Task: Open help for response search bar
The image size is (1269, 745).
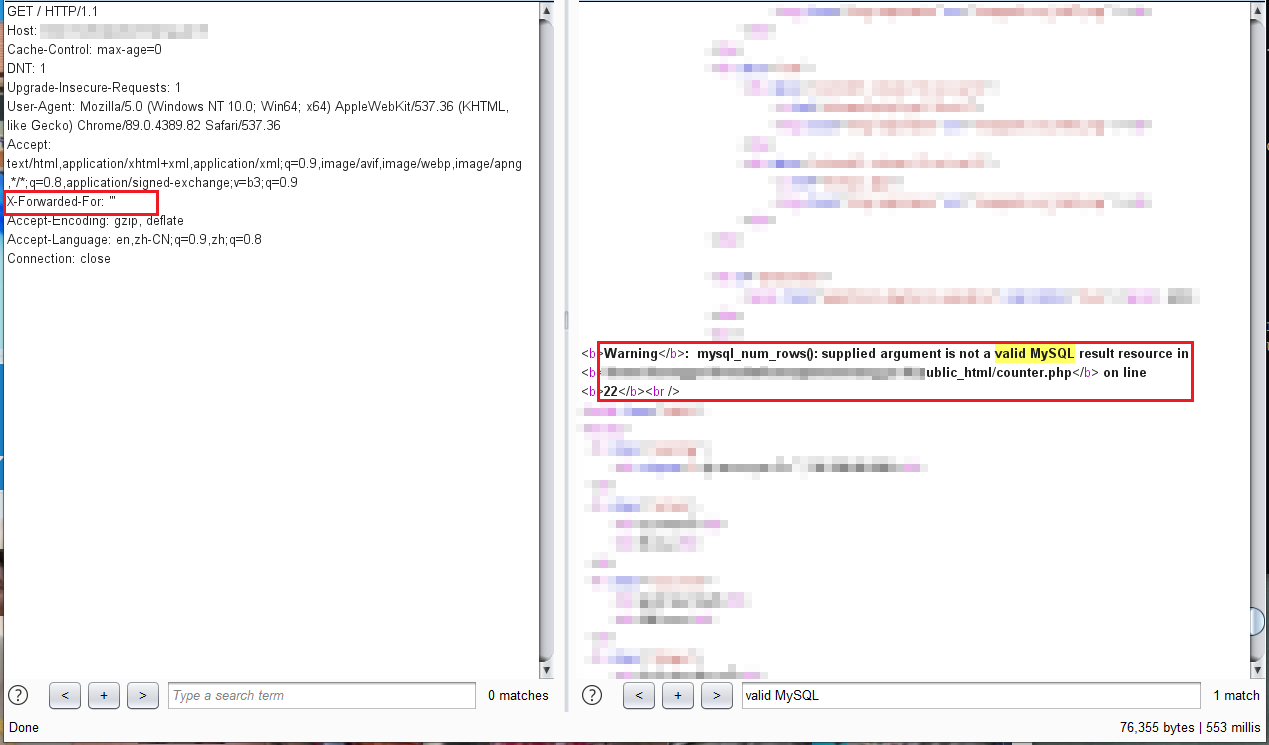Action: [592, 695]
